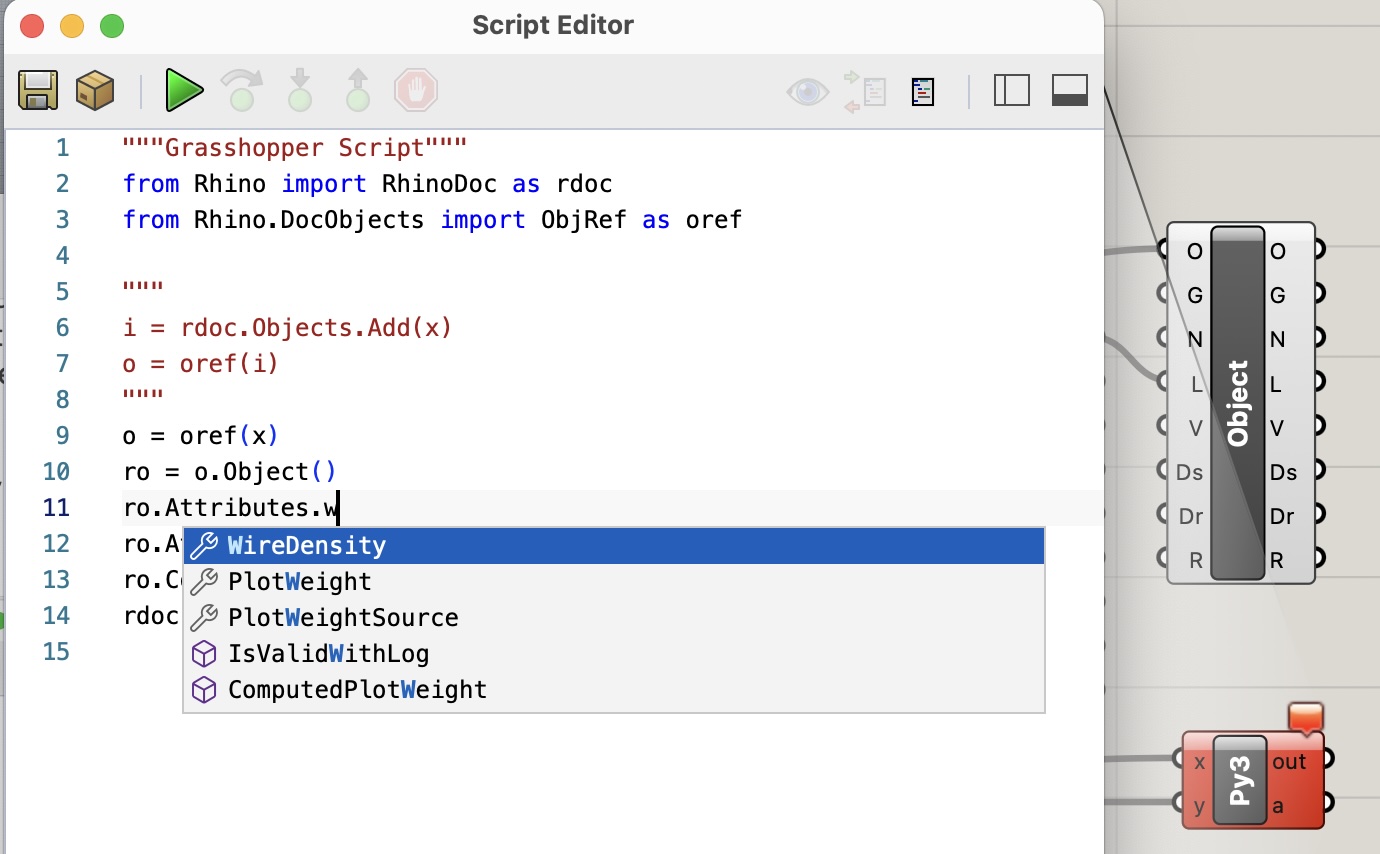Stop execution with the red hand icon
Viewport: 1380px width, 854px height.
coord(416,91)
